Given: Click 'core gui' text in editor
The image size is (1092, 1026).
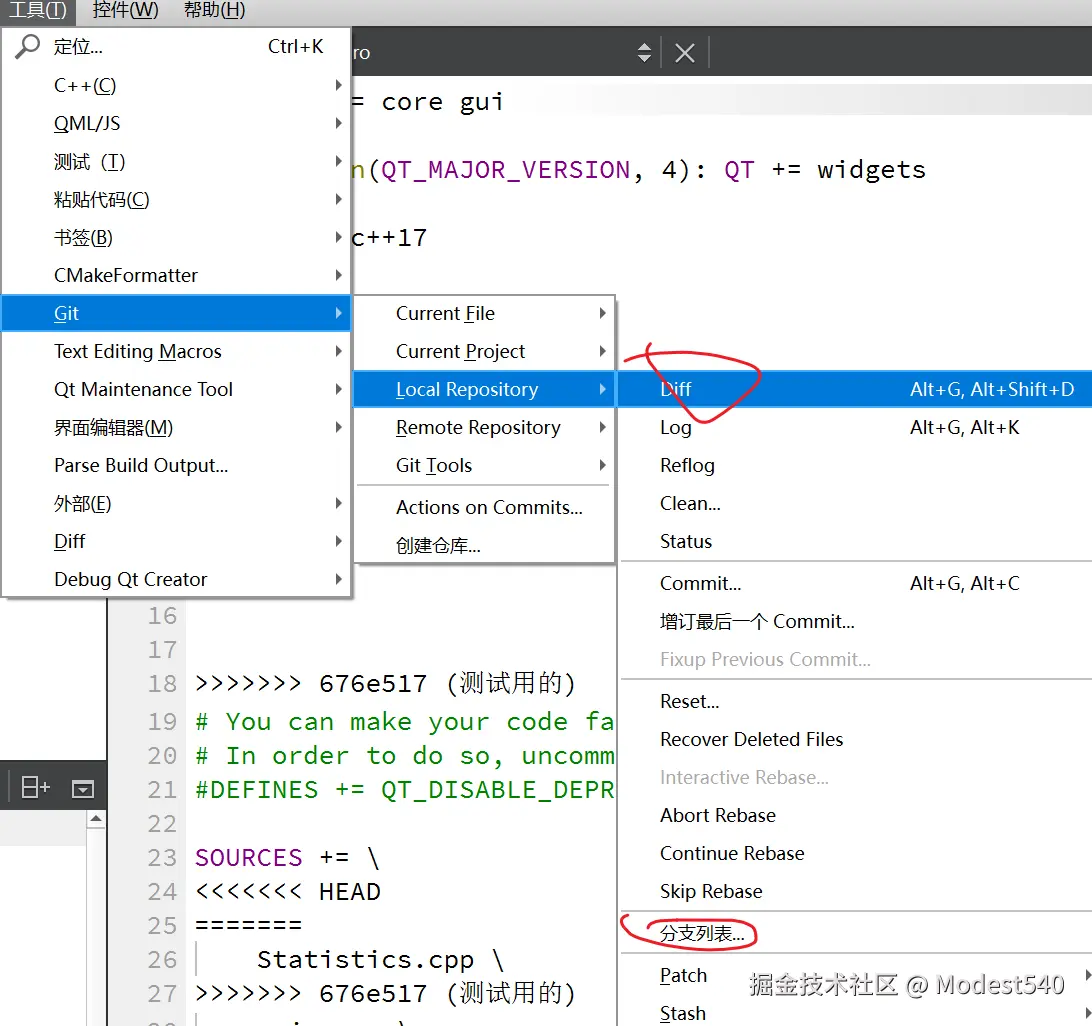Looking at the screenshot, I should coord(442,103).
